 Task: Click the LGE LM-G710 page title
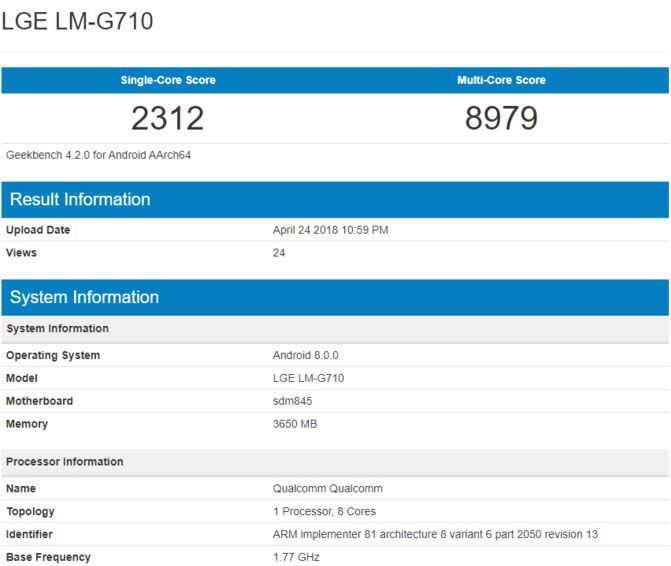tap(77, 21)
